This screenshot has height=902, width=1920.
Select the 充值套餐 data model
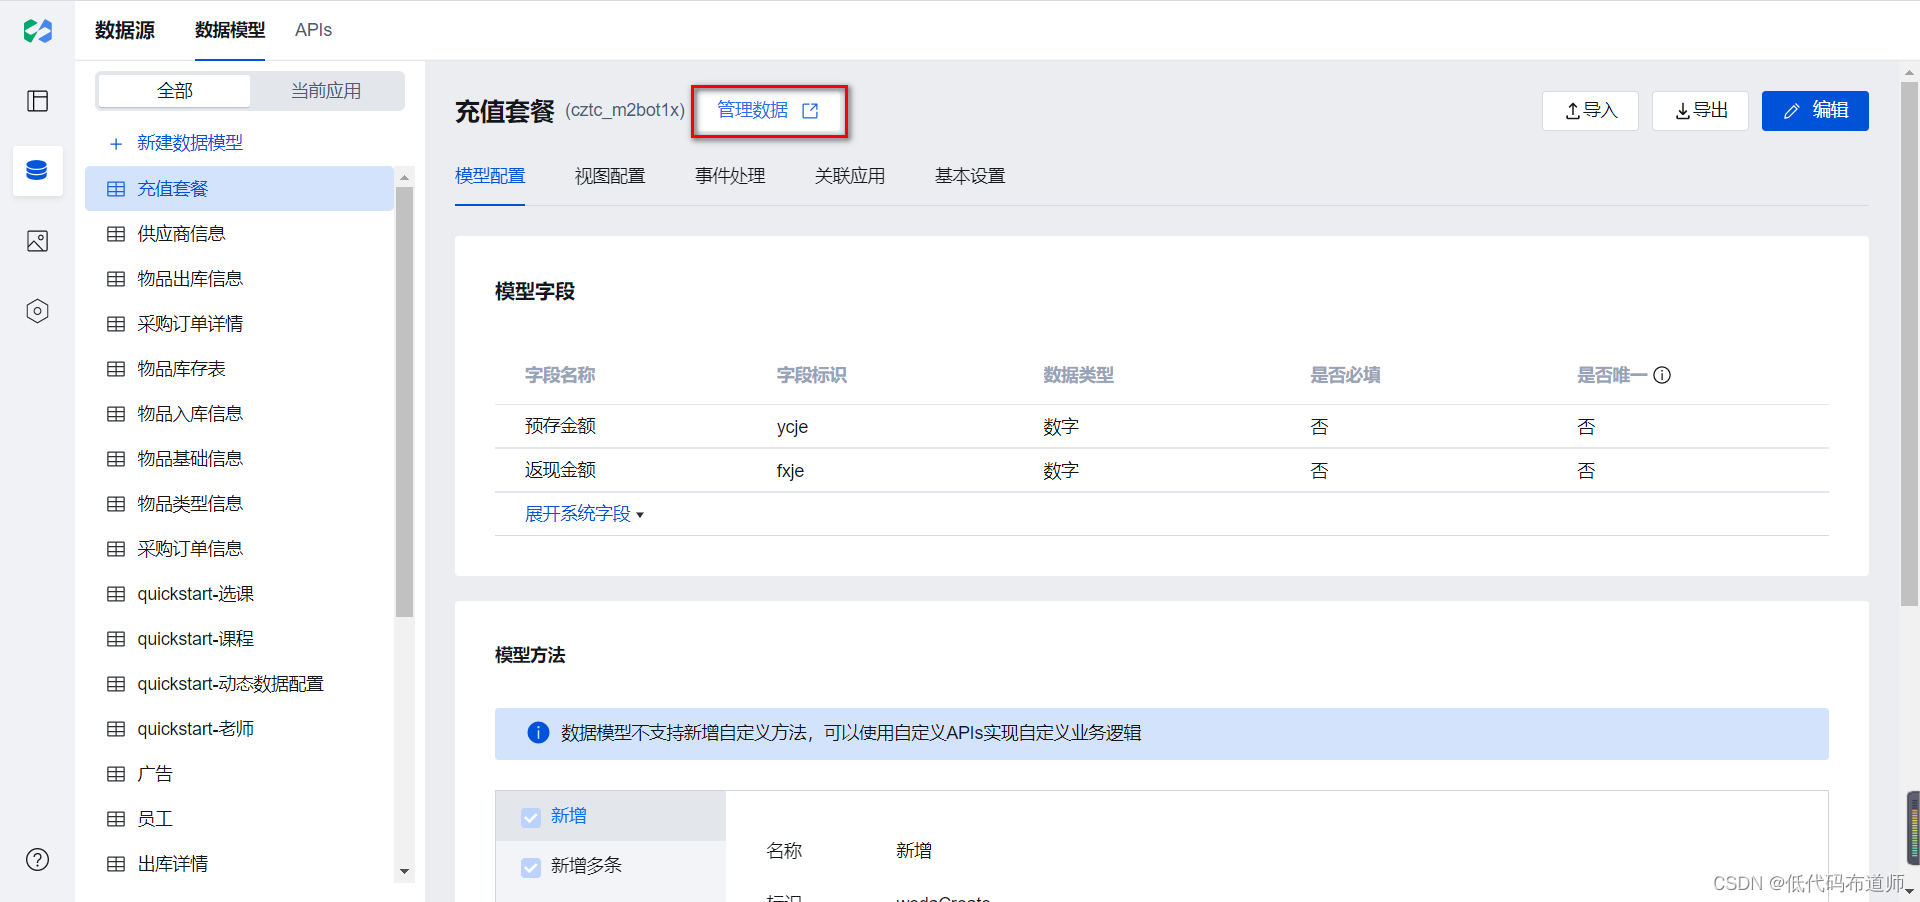[239, 189]
